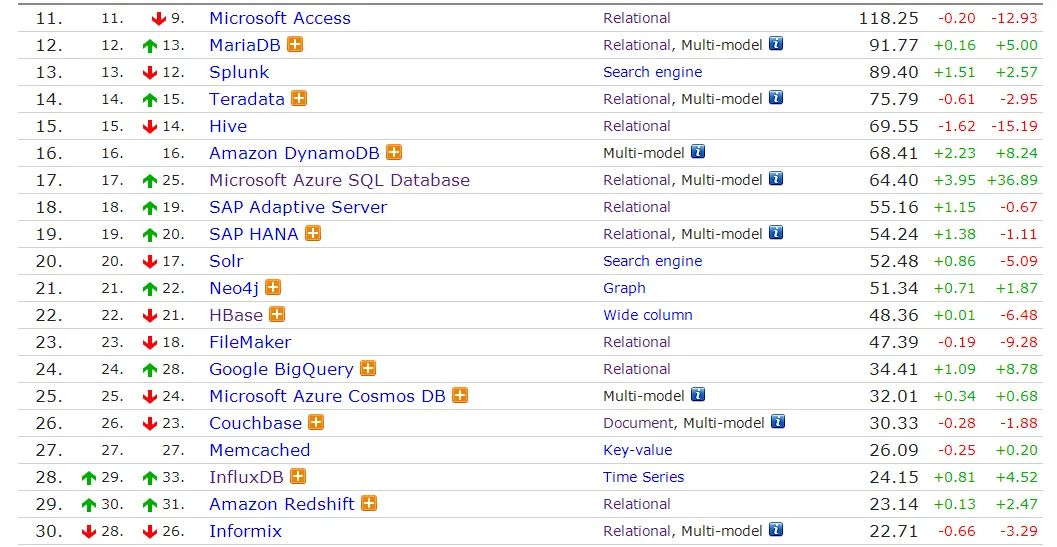Screen dimensions: 1057x547
Task: Open the Memcached link
Action: pos(260,450)
